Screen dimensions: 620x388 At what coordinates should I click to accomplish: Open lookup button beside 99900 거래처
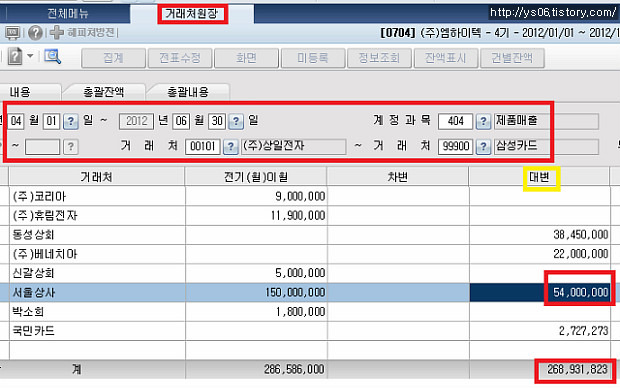[483, 146]
